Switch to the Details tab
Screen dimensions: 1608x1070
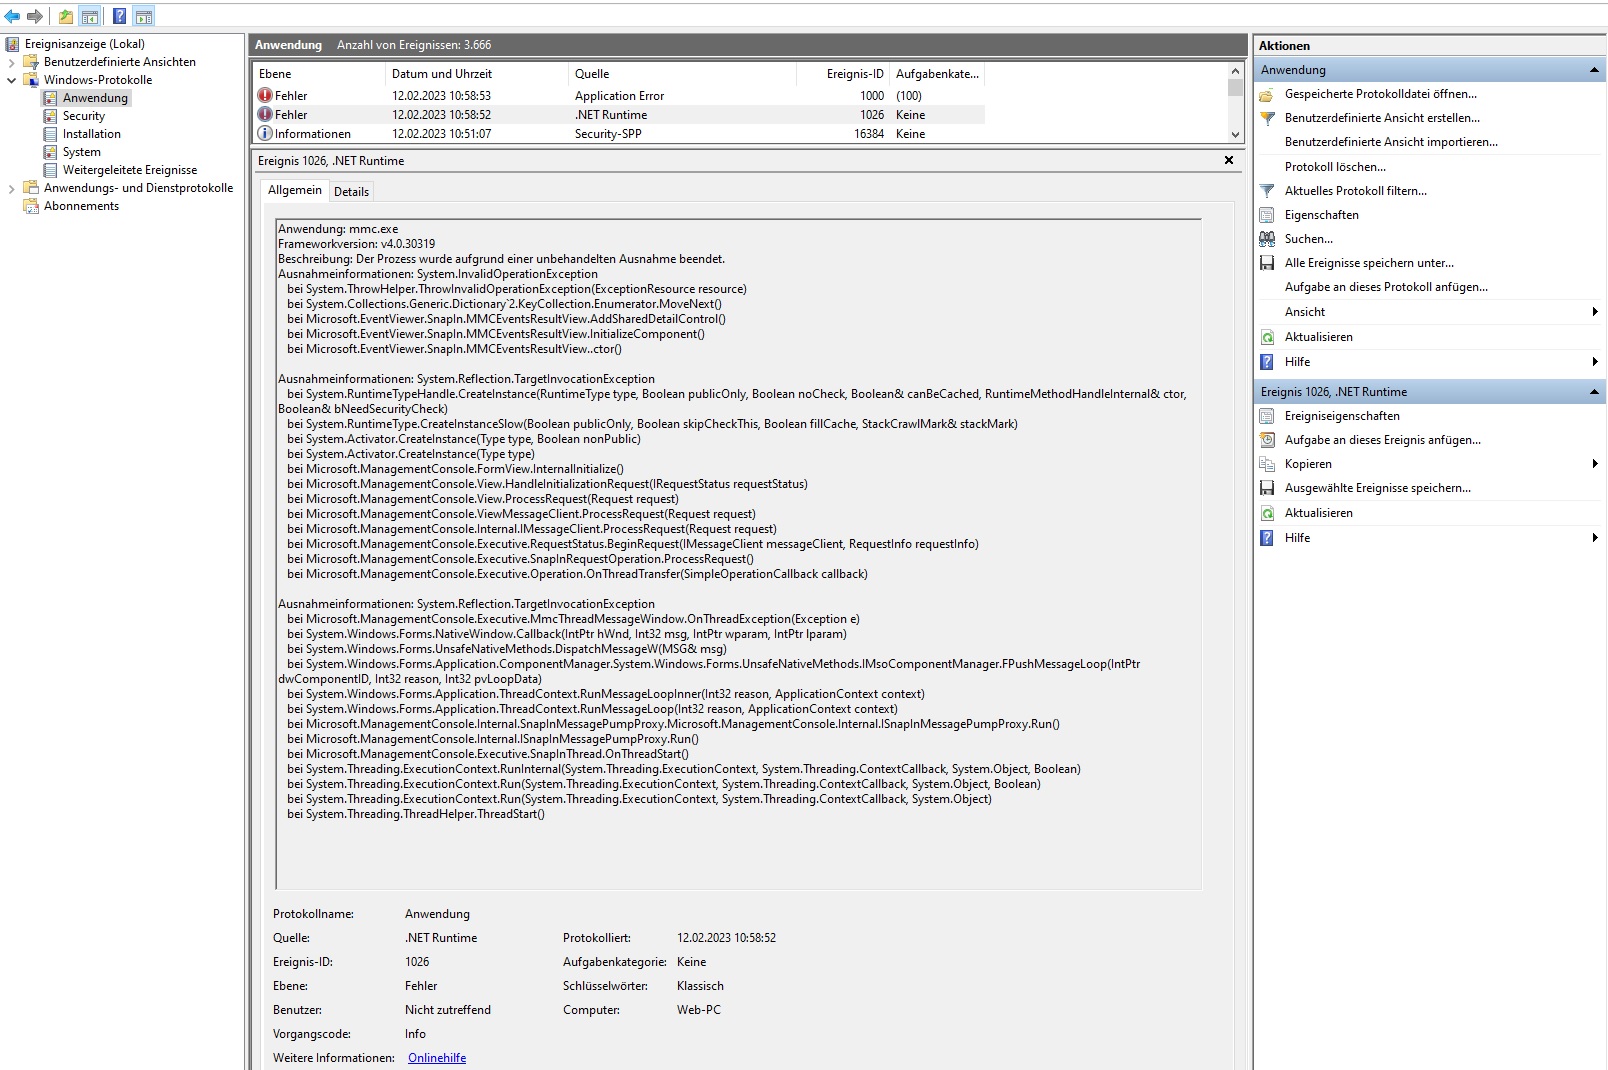351,192
